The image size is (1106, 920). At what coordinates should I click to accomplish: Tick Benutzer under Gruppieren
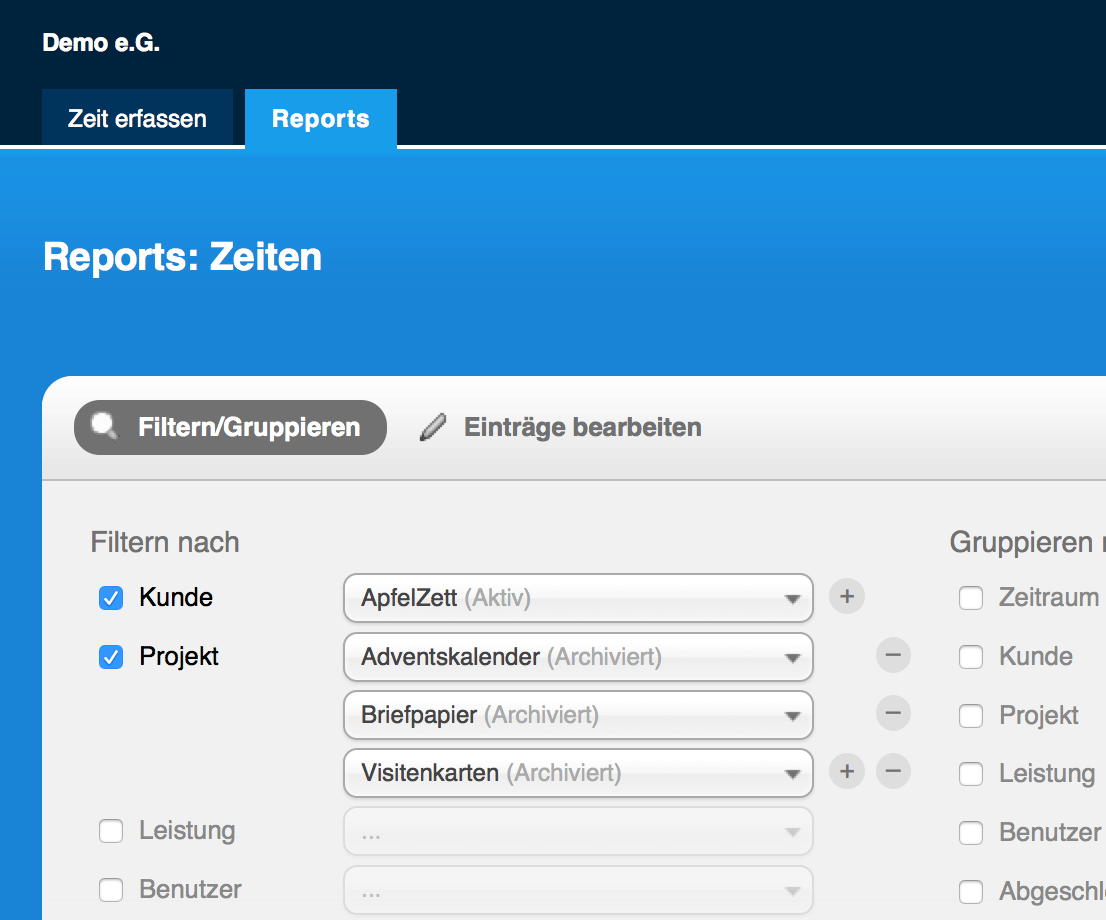971,833
